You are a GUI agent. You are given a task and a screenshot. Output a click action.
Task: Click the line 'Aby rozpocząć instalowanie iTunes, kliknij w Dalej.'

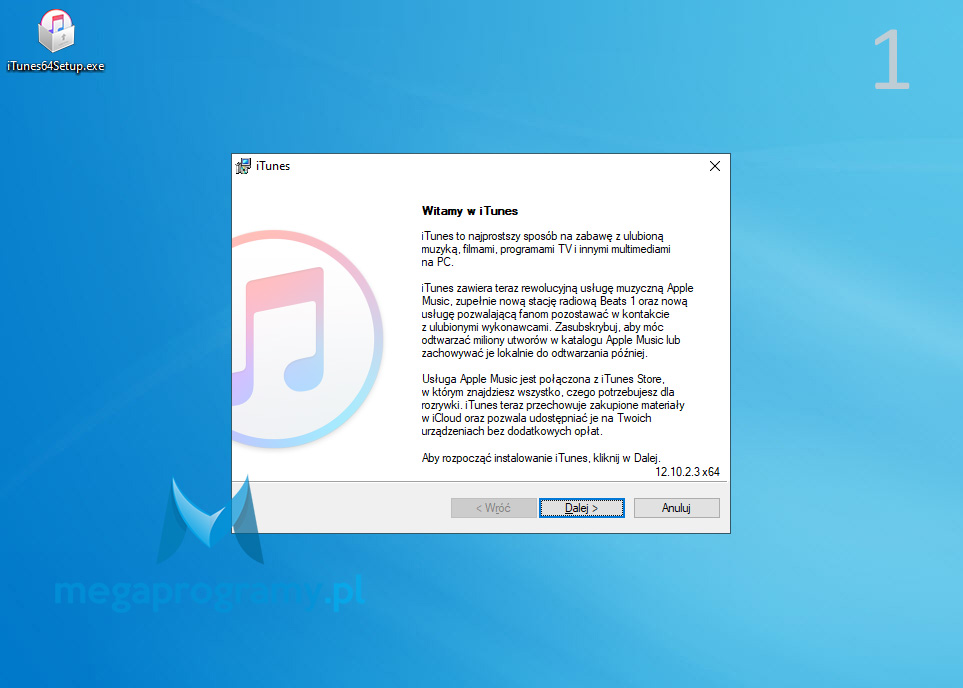point(540,458)
